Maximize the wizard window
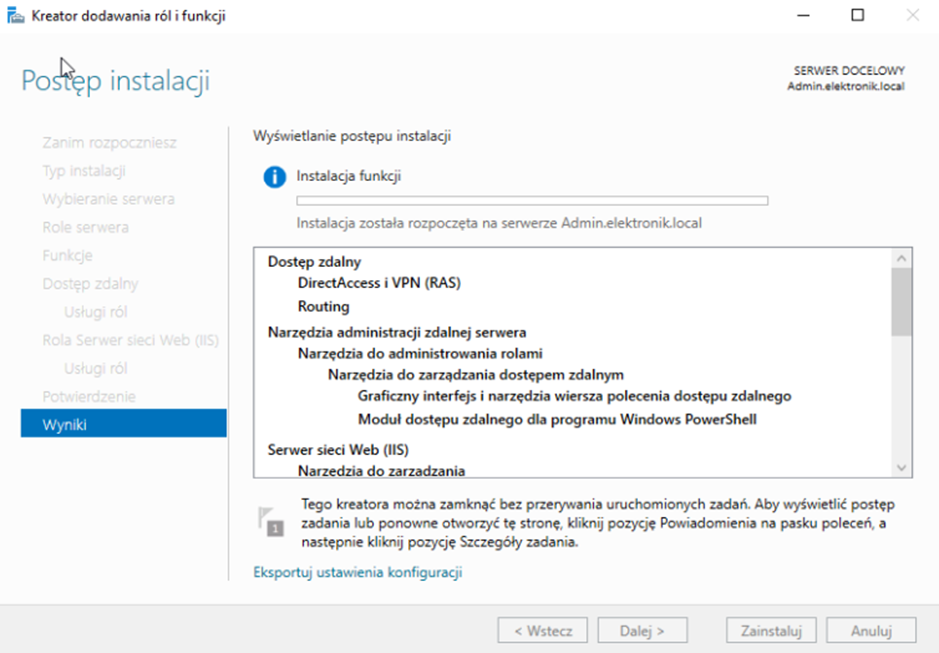This screenshot has height=653, width=939. tap(857, 15)
